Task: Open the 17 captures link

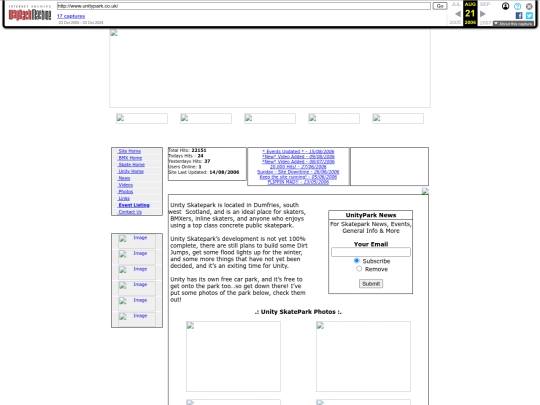Action: 71,16
